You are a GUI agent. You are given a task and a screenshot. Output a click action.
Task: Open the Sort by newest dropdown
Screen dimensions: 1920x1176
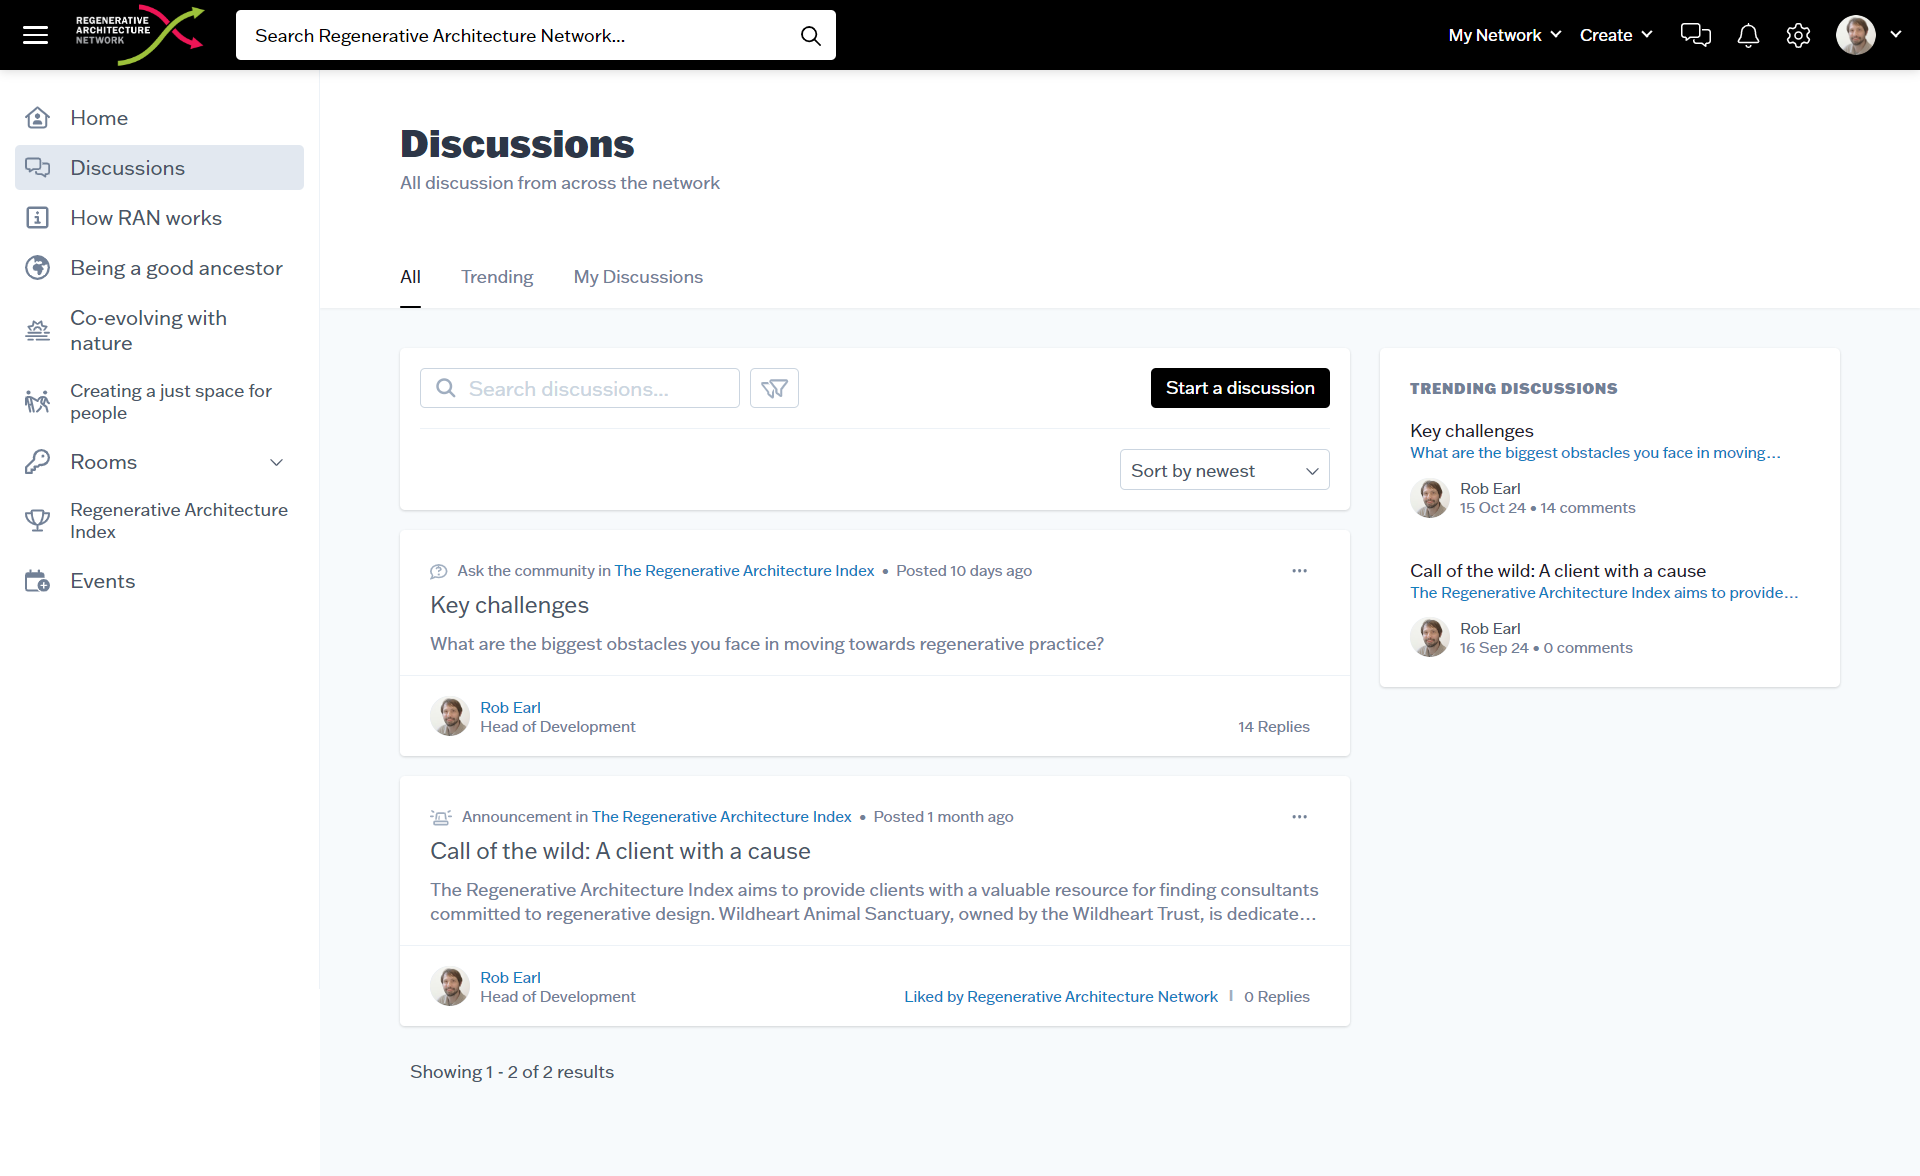(x=1224, y=470)
